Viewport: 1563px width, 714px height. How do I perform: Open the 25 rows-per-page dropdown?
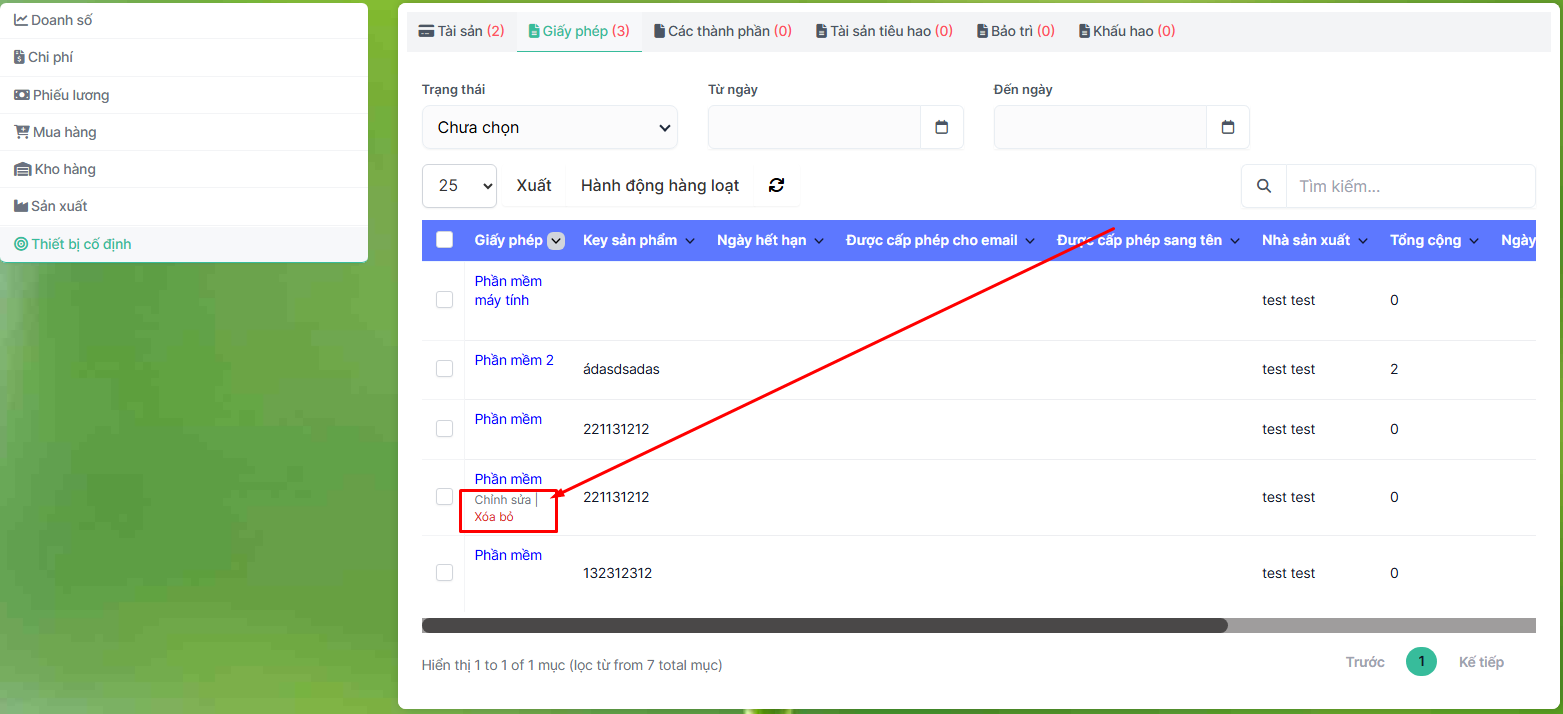(459, 185)
